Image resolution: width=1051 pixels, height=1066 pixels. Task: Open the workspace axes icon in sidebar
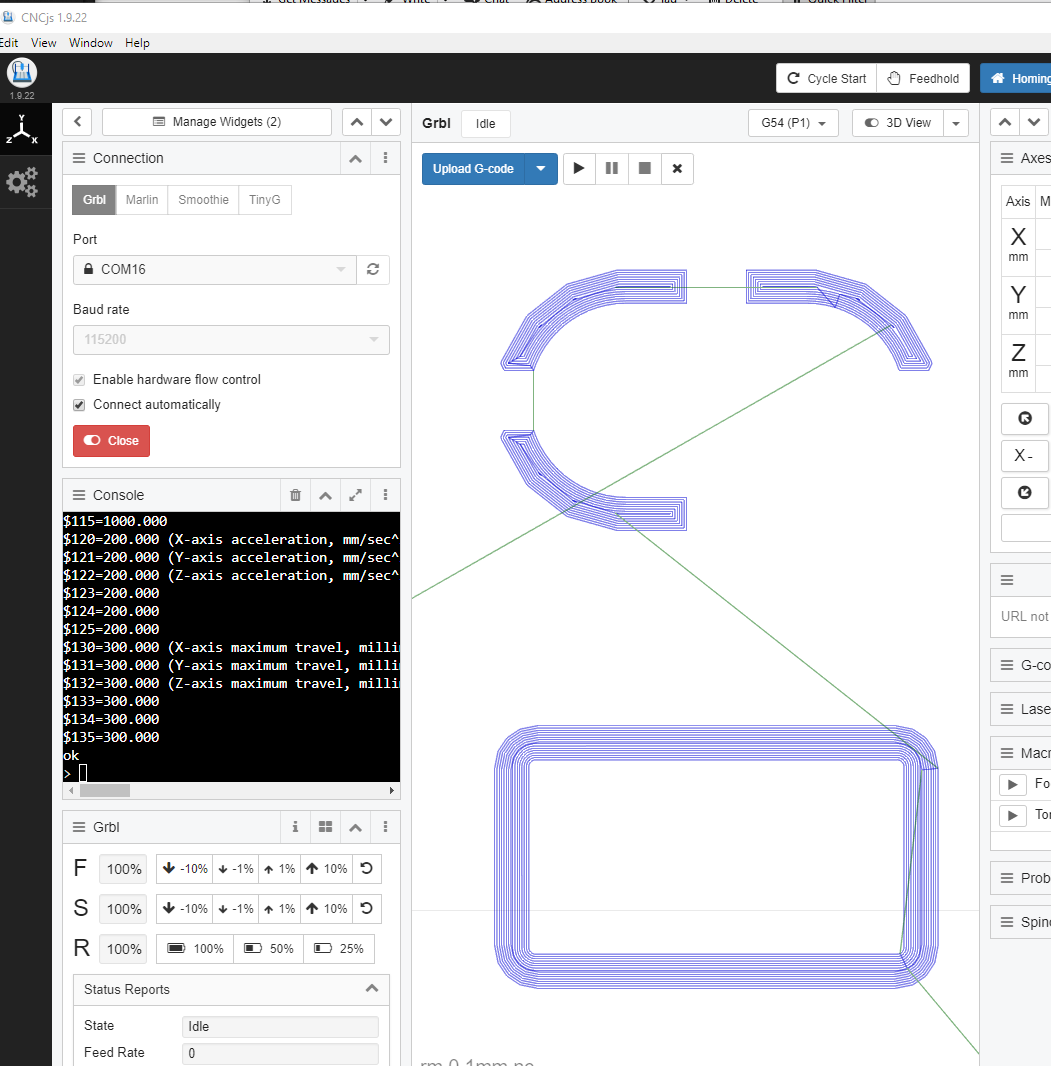[22, 129]
